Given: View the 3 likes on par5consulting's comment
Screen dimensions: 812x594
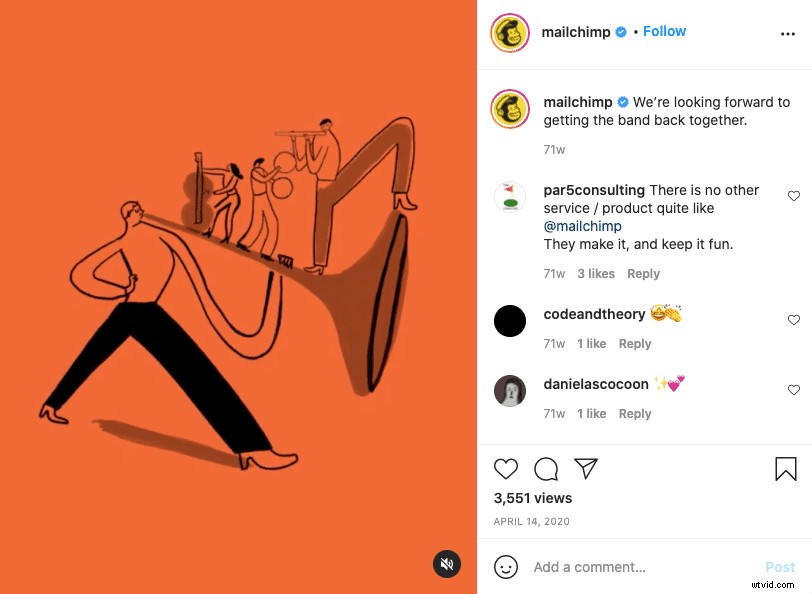Looking at the screenshot, I should coord(595,273).
